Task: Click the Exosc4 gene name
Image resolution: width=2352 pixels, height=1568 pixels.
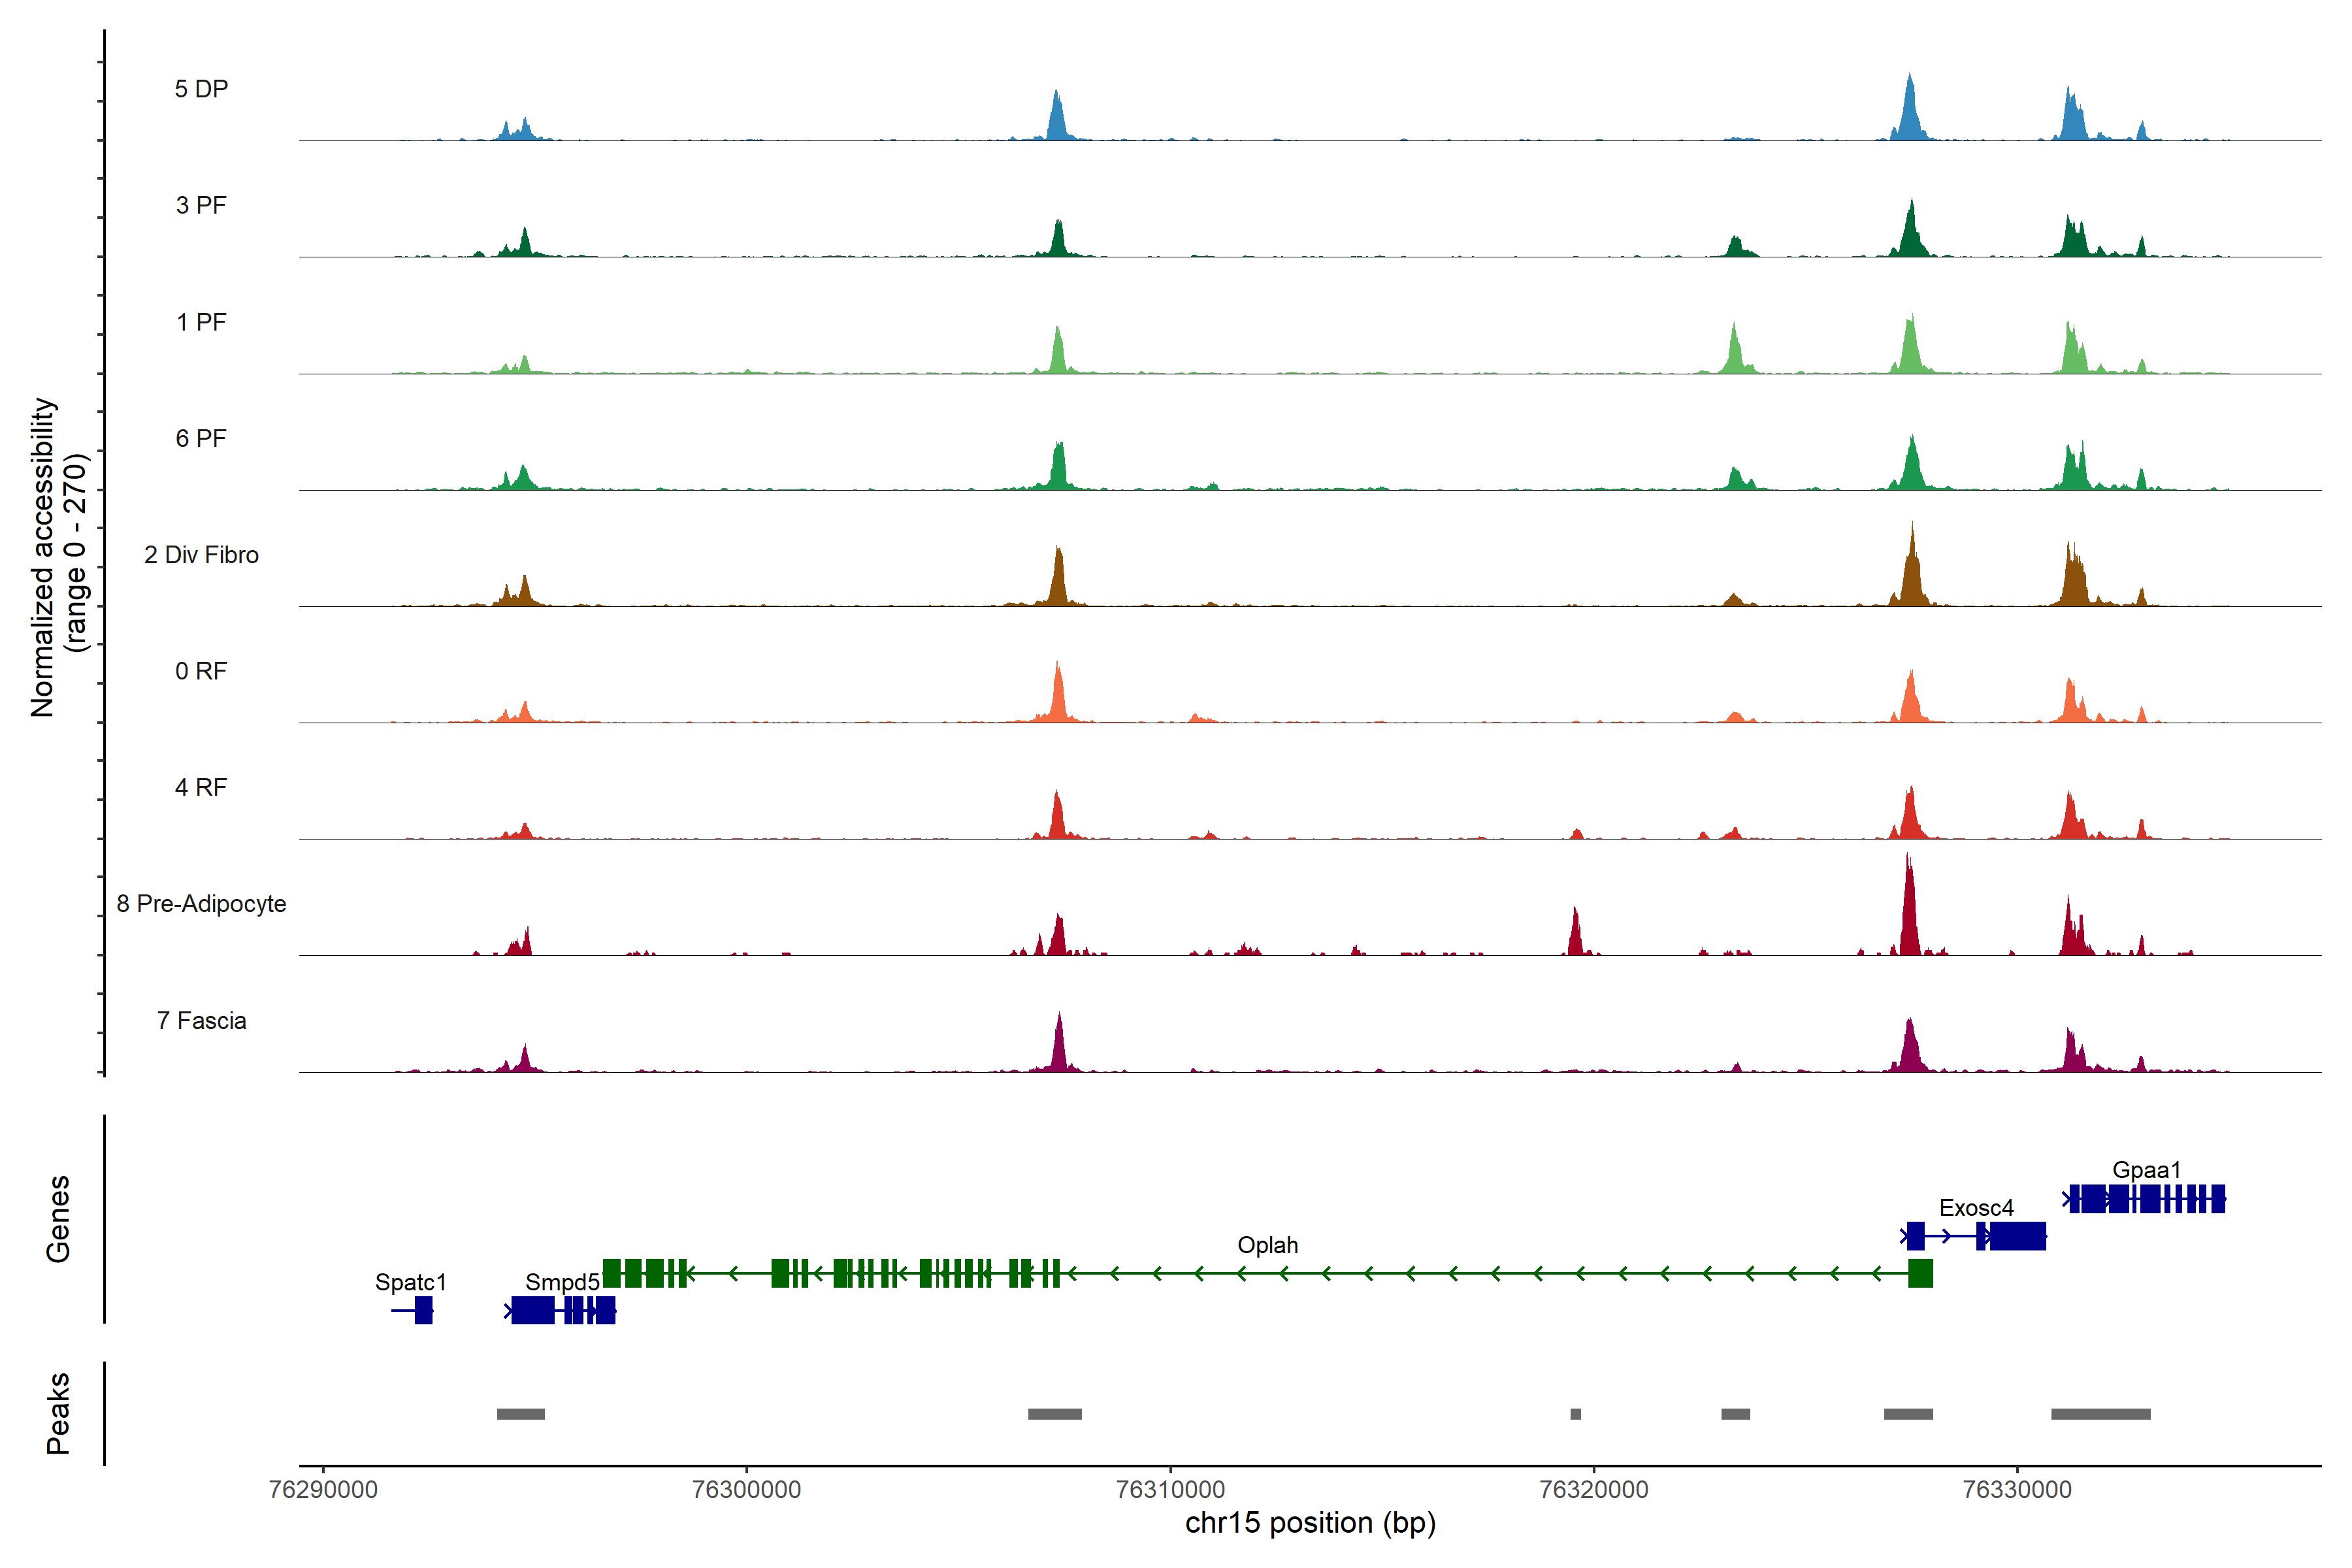Action: [x=1976, y=1208]
